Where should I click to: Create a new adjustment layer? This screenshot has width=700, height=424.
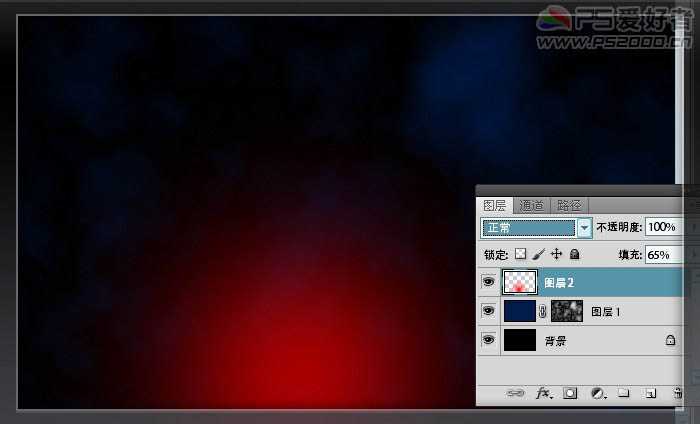pyautogui.click(x=597, y=394)
